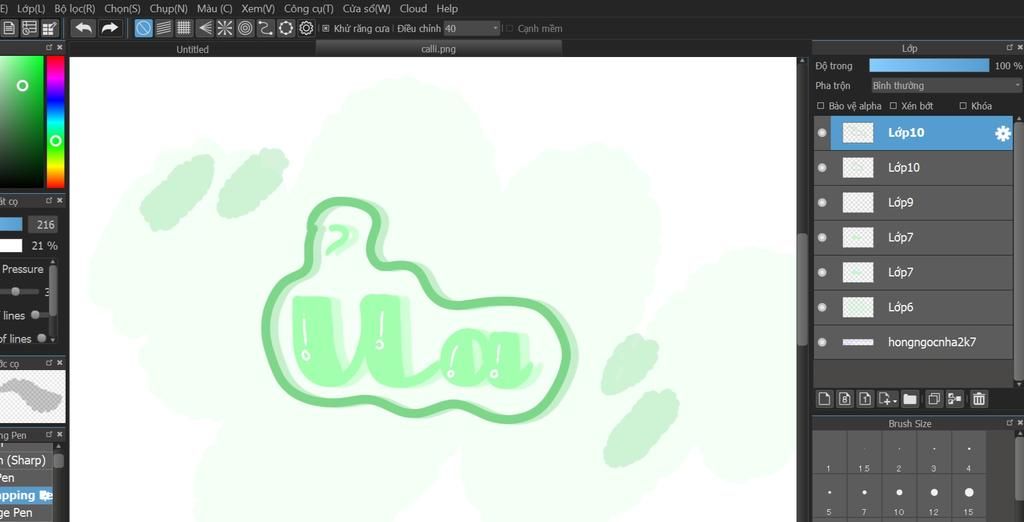Viewport: 1024px width, 522px height.
Task: Open the Xem(V) menu
Action: pyautogui.click(x=258, y=8)
